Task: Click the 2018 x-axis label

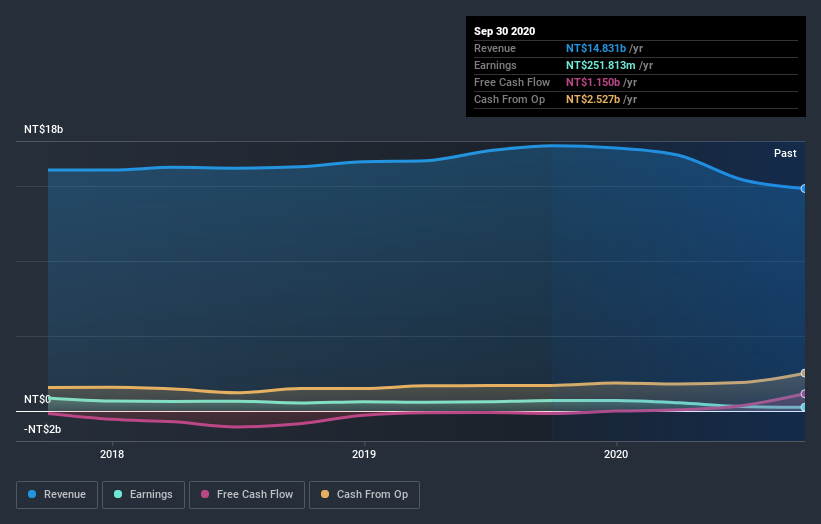Action: coord(112,454)
